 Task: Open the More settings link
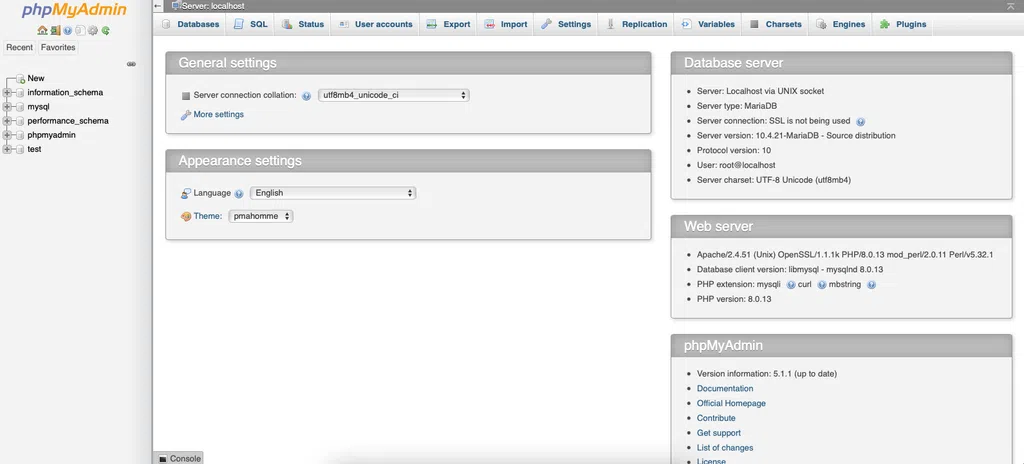218,114
